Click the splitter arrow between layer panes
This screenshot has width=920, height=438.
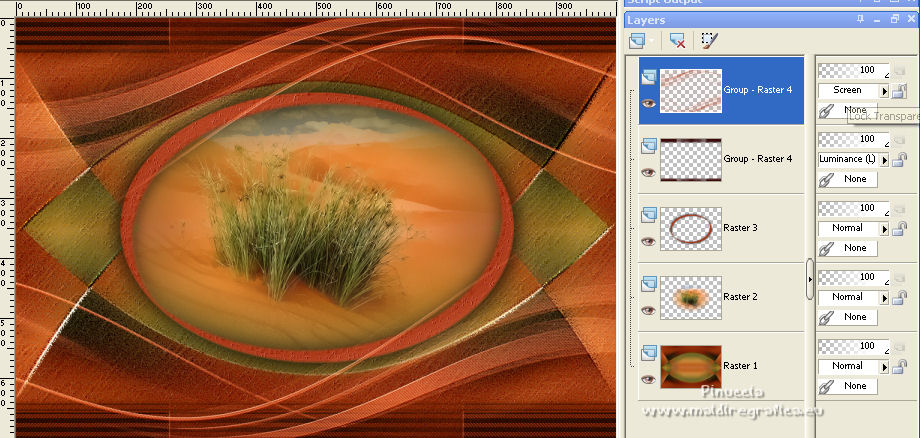810,279
